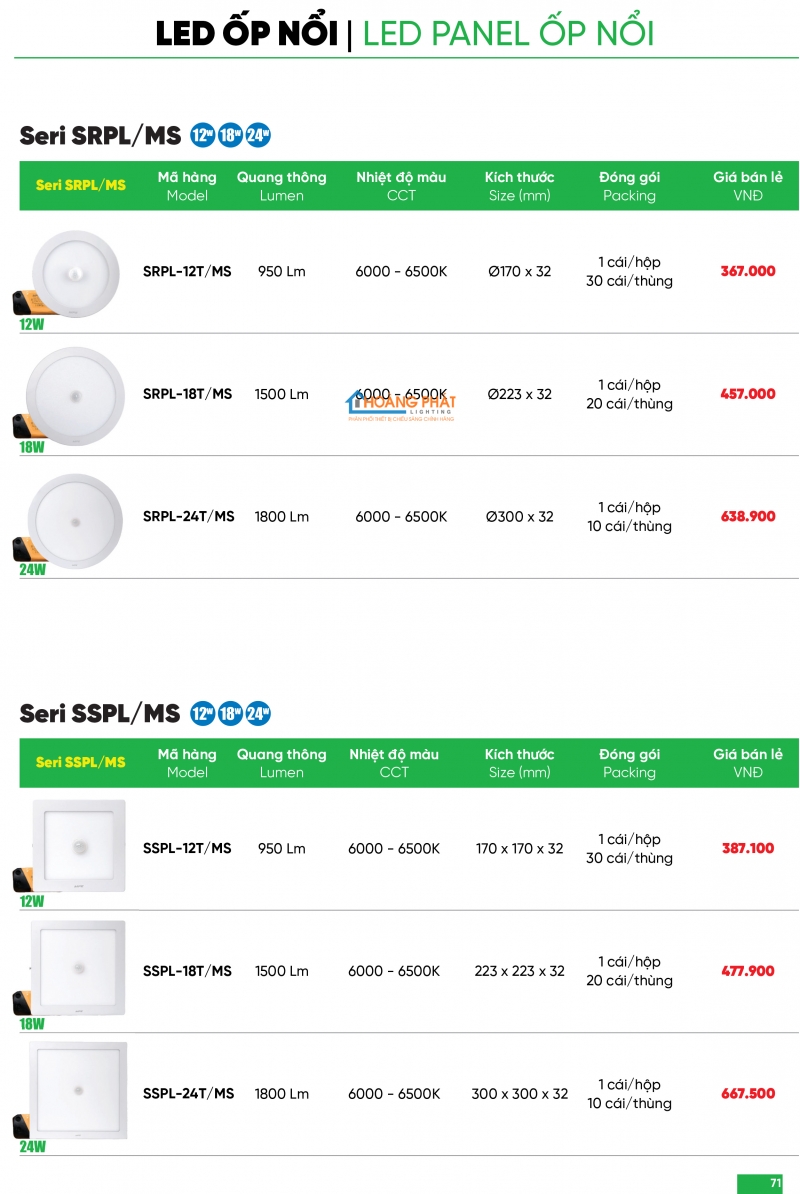Viewport: 800px width, 1194px height.
Task: Click the price 367.000
Action: [x=747, y=271]
